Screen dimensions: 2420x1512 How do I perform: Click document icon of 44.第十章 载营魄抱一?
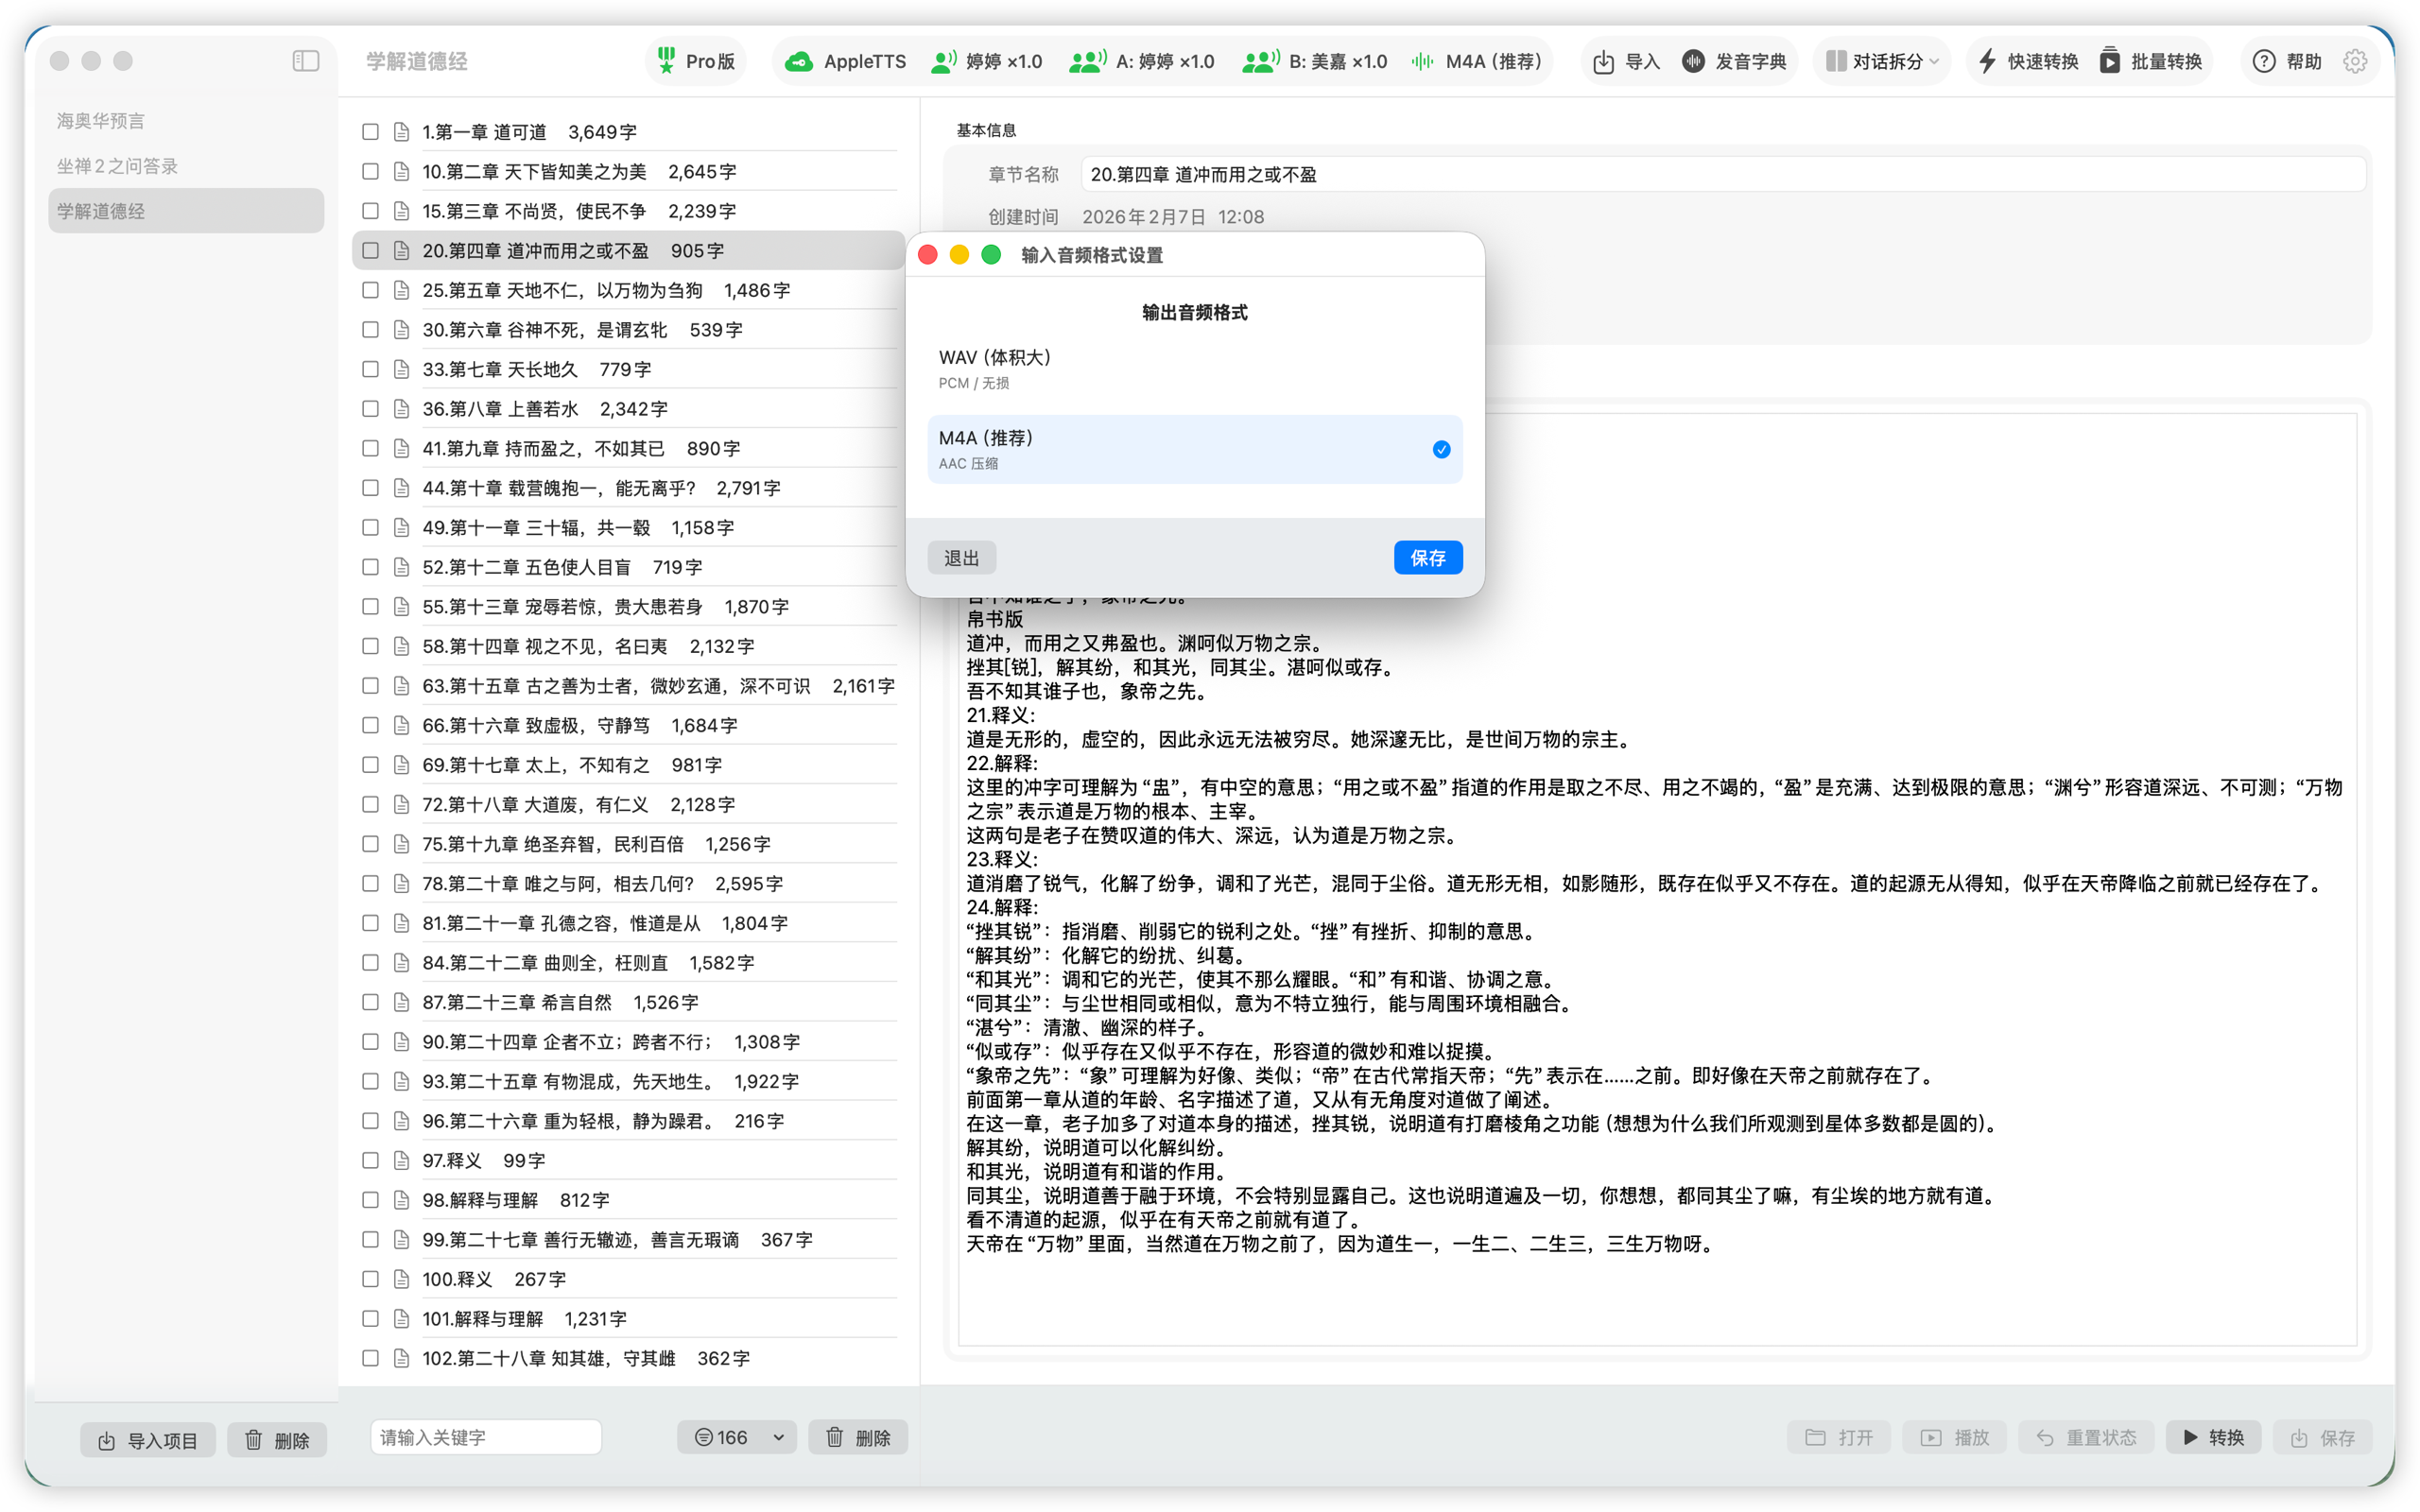[402, 488]
